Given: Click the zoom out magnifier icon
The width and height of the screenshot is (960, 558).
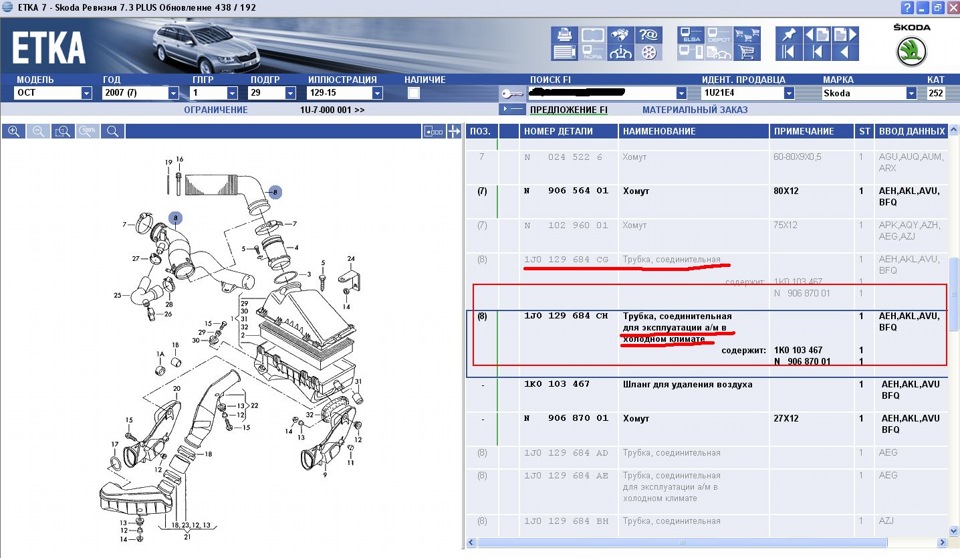Looking at the screenshot, I should coord(38,131).
